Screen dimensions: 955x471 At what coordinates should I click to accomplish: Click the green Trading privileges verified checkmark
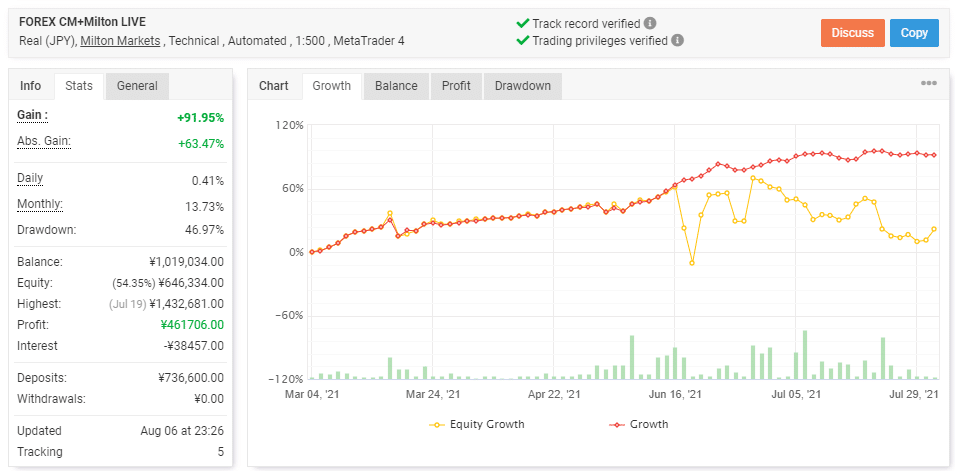[x=522, y=41]
